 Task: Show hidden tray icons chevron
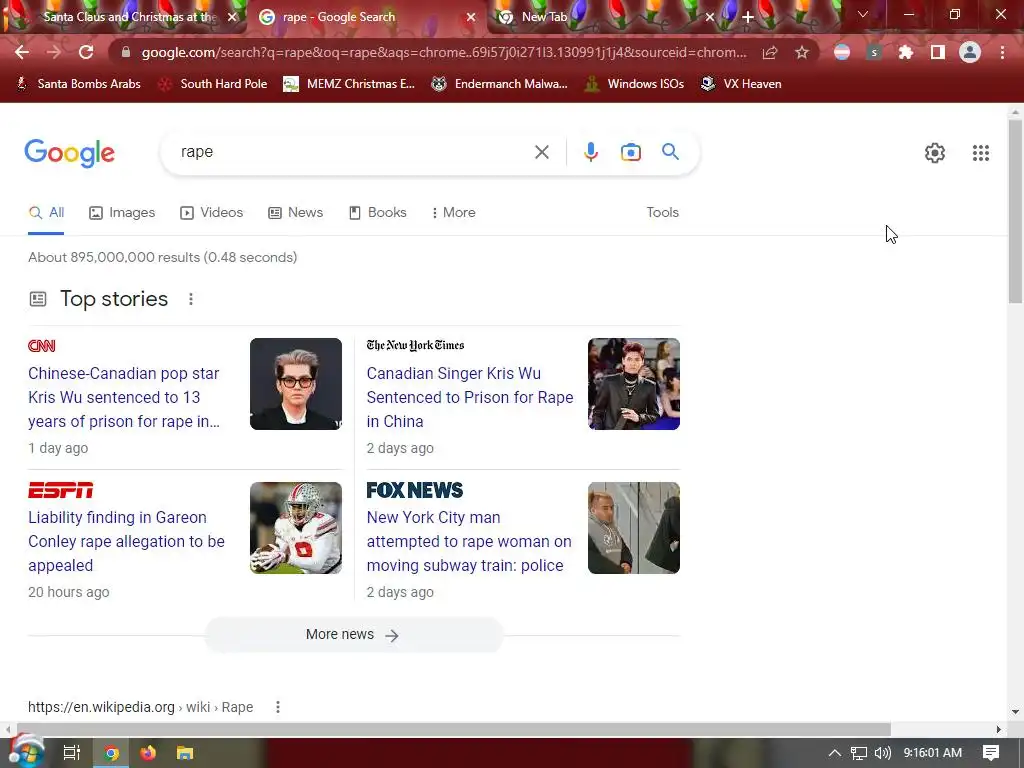[834, 753]
